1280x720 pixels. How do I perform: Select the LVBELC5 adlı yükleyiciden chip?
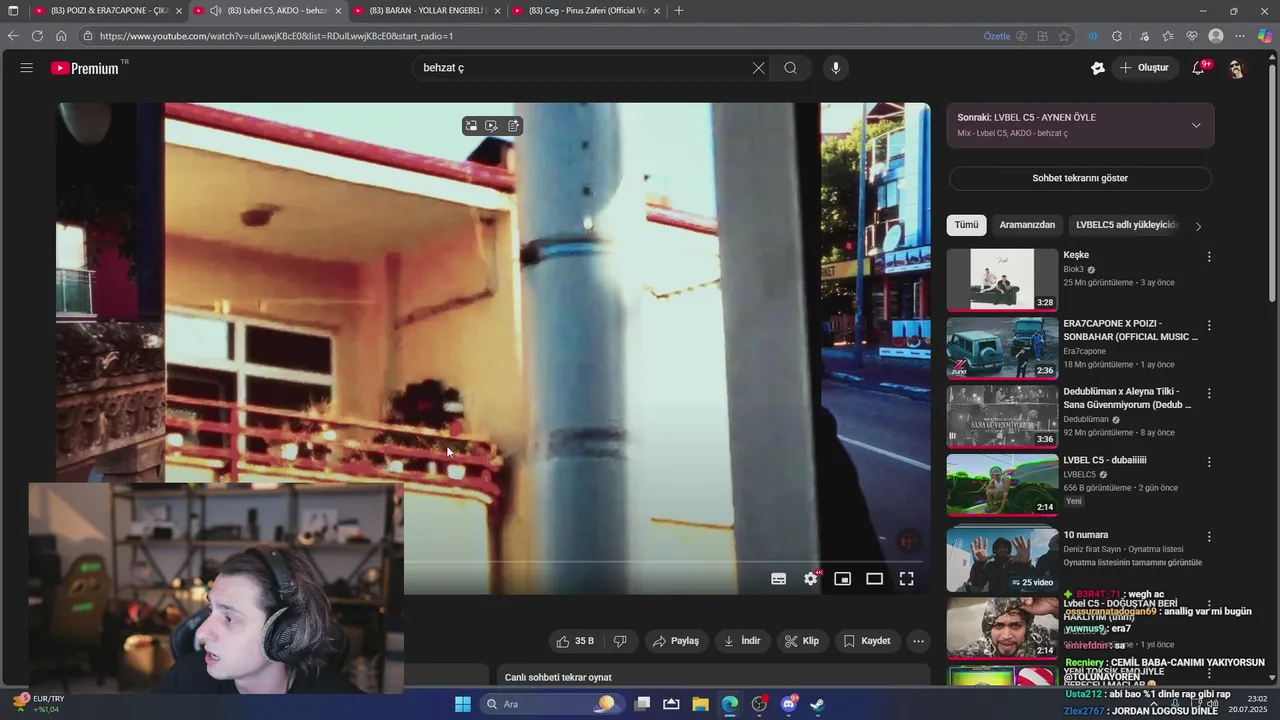click(x=1126, y=225)
